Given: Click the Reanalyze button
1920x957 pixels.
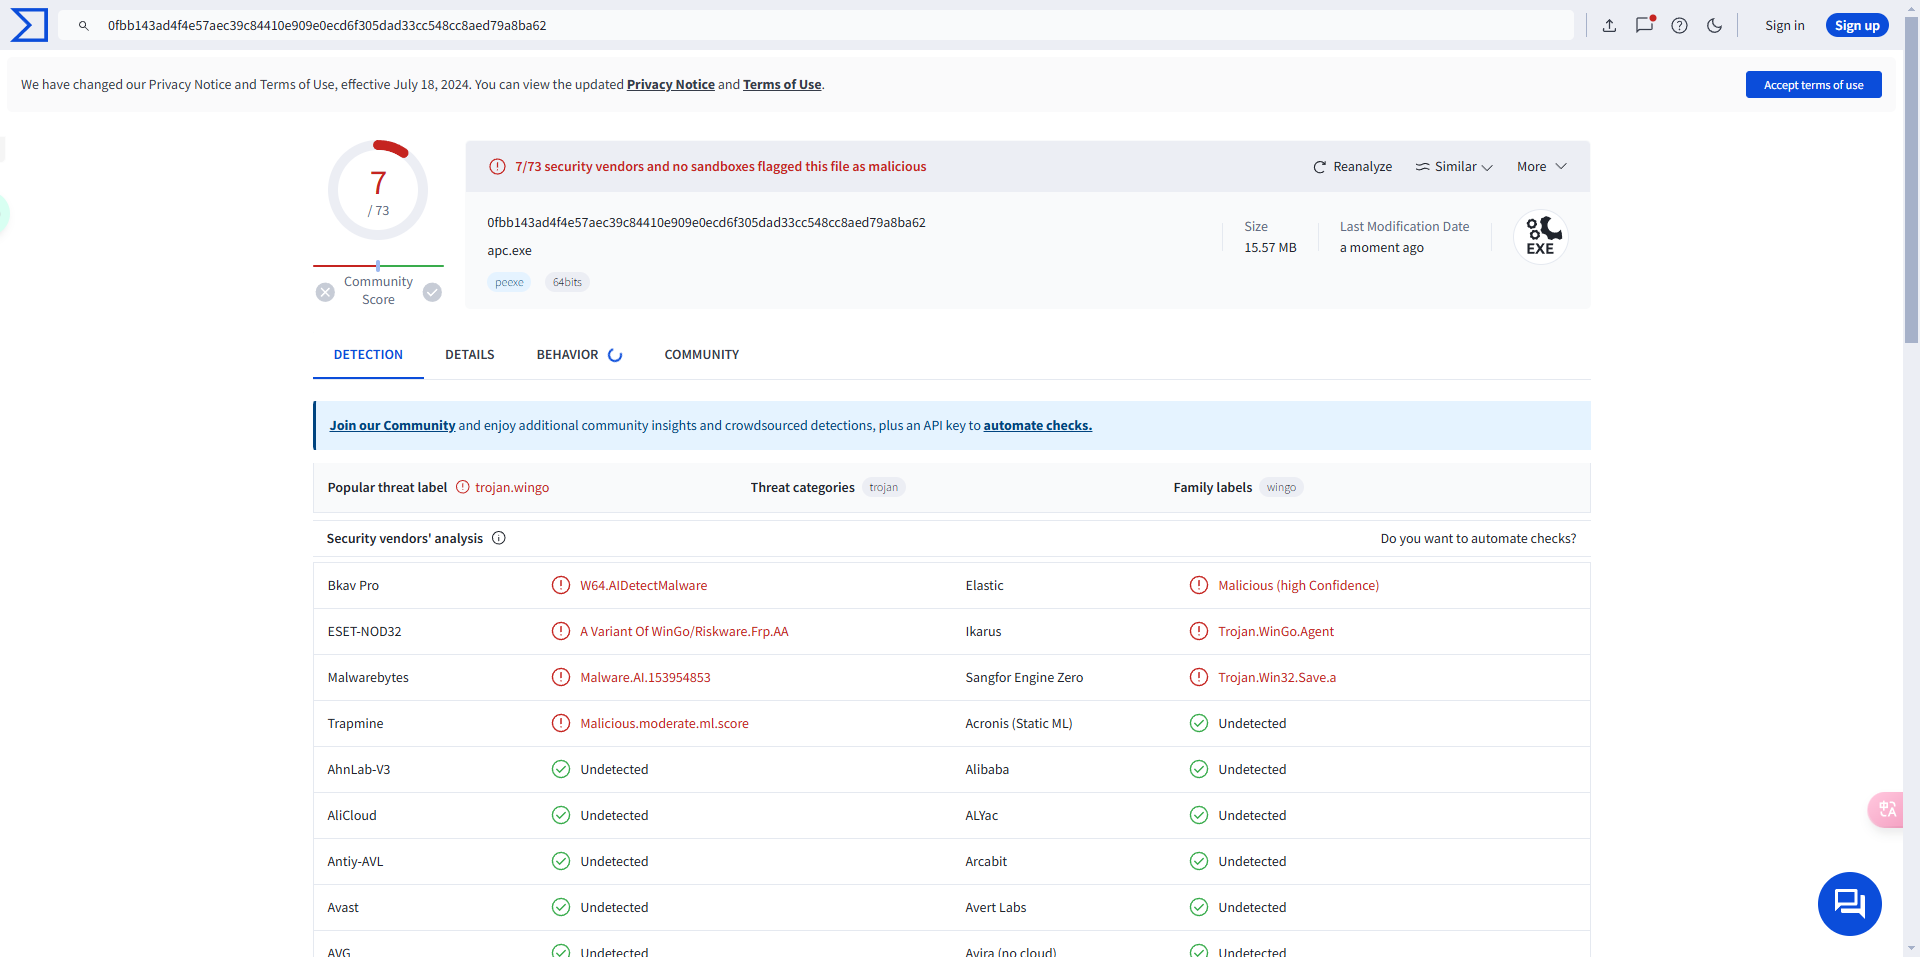Looking at the screenshot, I should [1352, 167].
